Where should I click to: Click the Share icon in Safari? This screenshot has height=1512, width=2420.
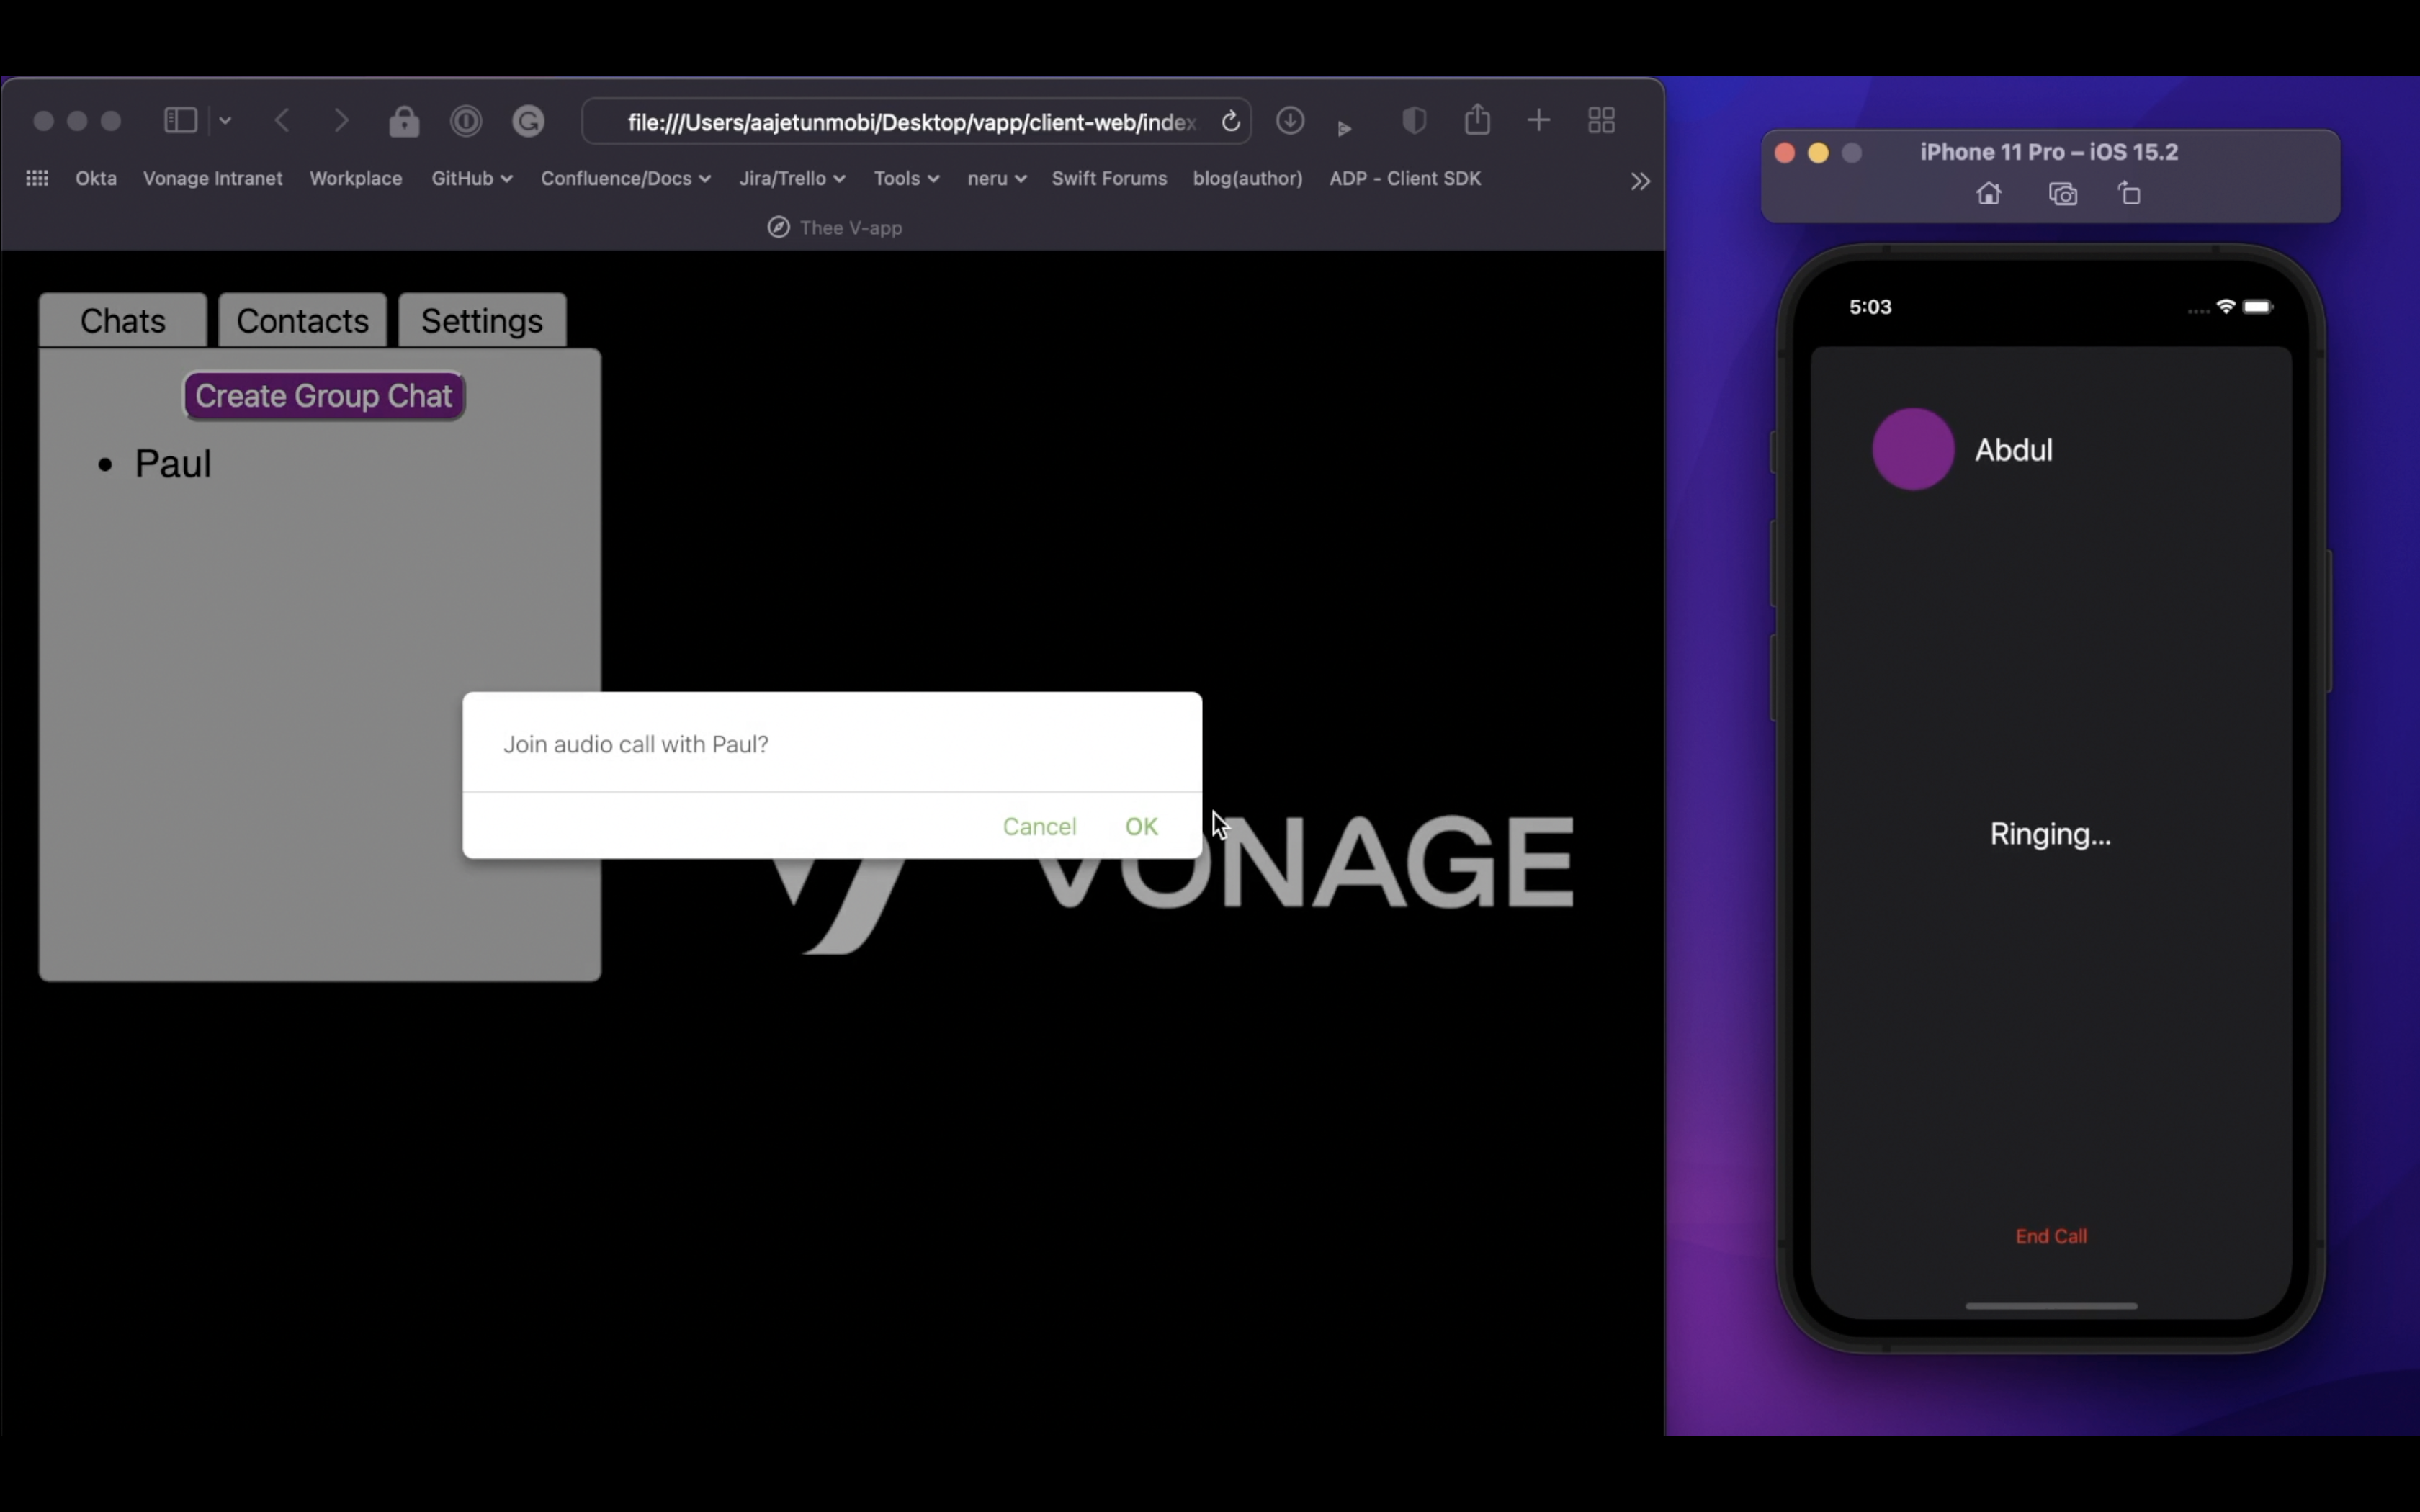pyautogui.click(x=1477, y=120)
